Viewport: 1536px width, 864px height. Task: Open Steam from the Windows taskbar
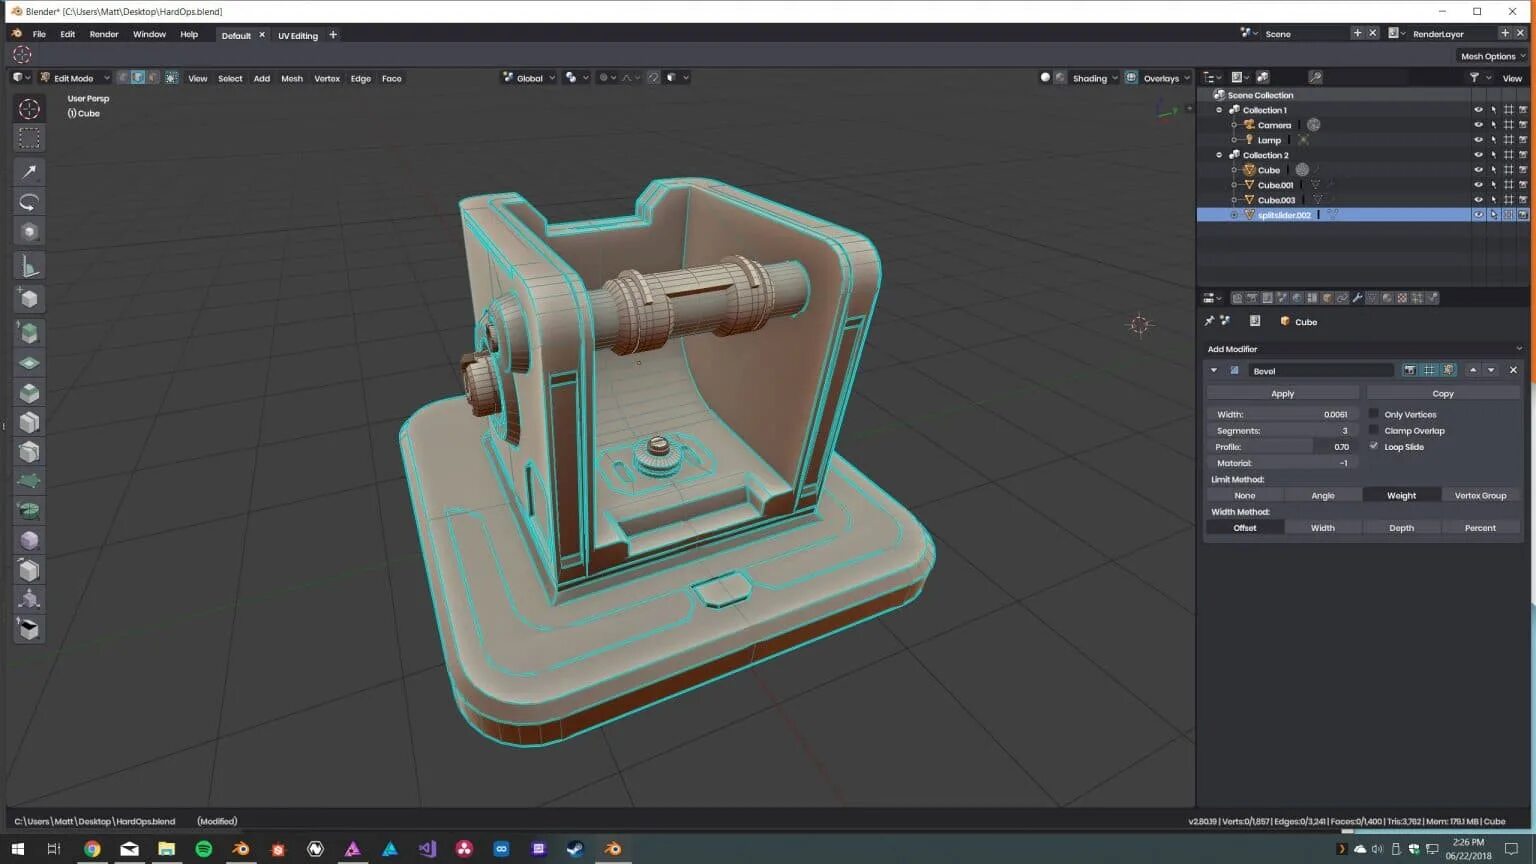(575, 849)
